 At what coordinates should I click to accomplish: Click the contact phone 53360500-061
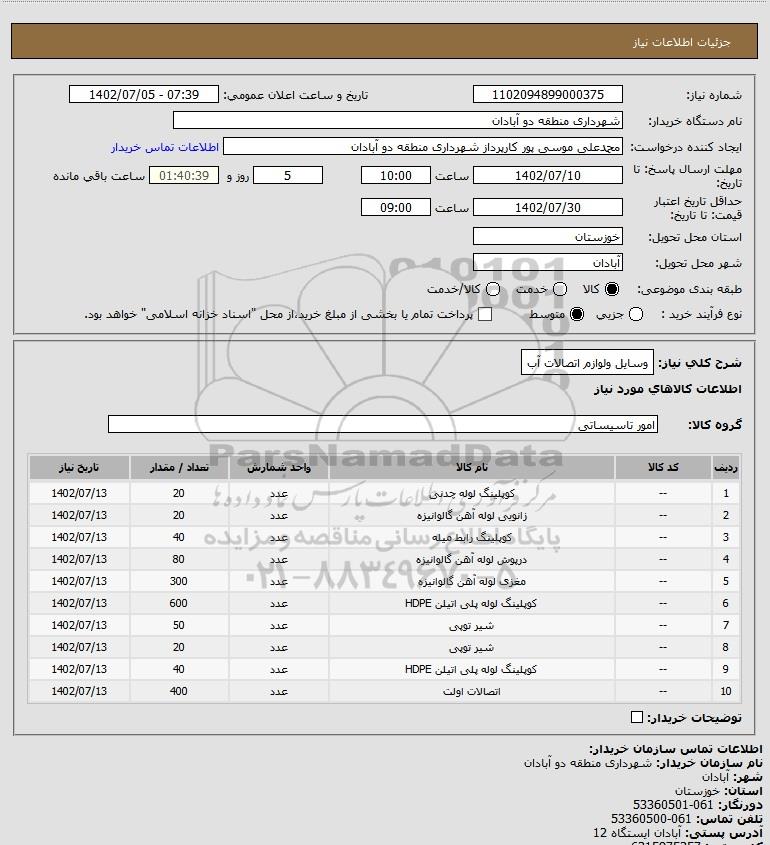(651, 819)
